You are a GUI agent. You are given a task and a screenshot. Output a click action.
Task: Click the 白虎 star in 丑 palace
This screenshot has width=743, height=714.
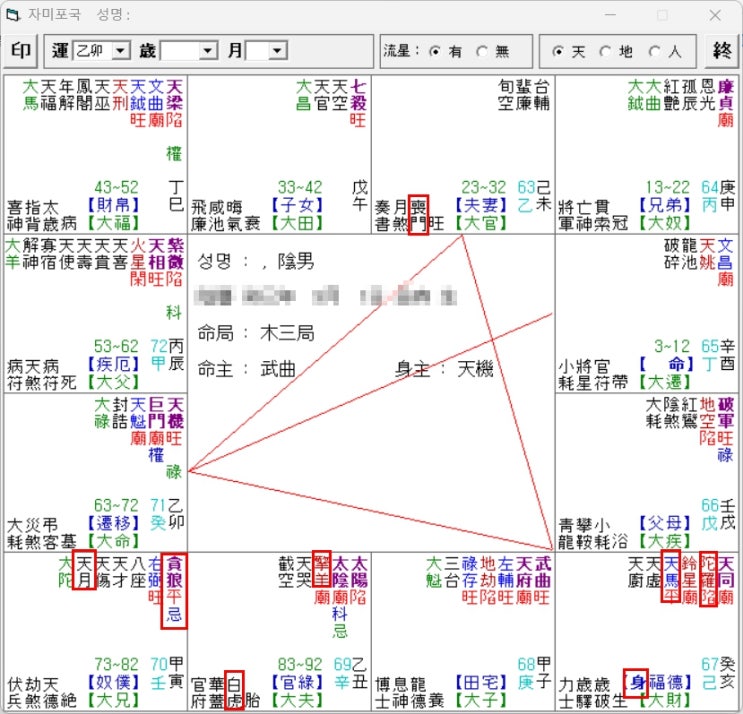pyautogui.click(x=234, y=691)
